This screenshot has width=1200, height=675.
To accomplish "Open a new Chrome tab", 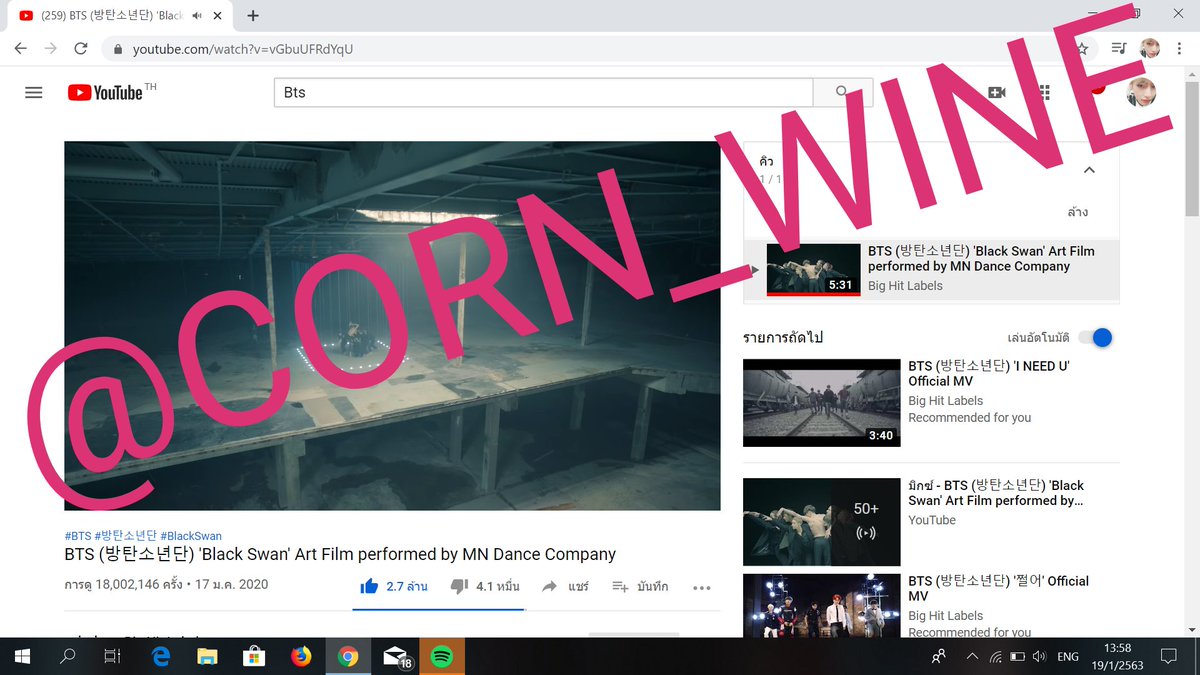I will (253, 16).
